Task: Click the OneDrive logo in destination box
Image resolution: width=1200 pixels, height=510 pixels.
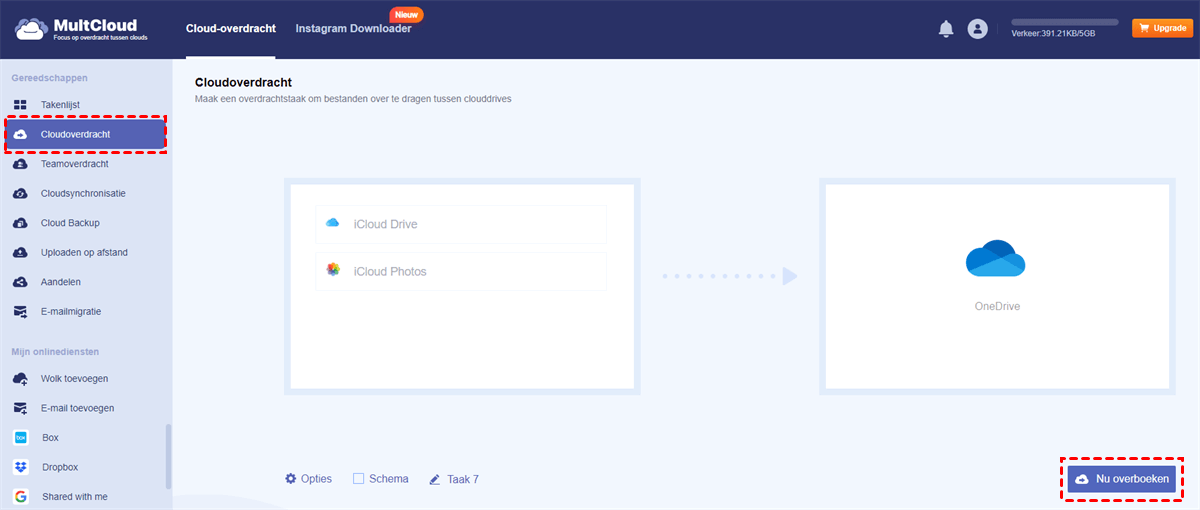Action: click(995, 258)
